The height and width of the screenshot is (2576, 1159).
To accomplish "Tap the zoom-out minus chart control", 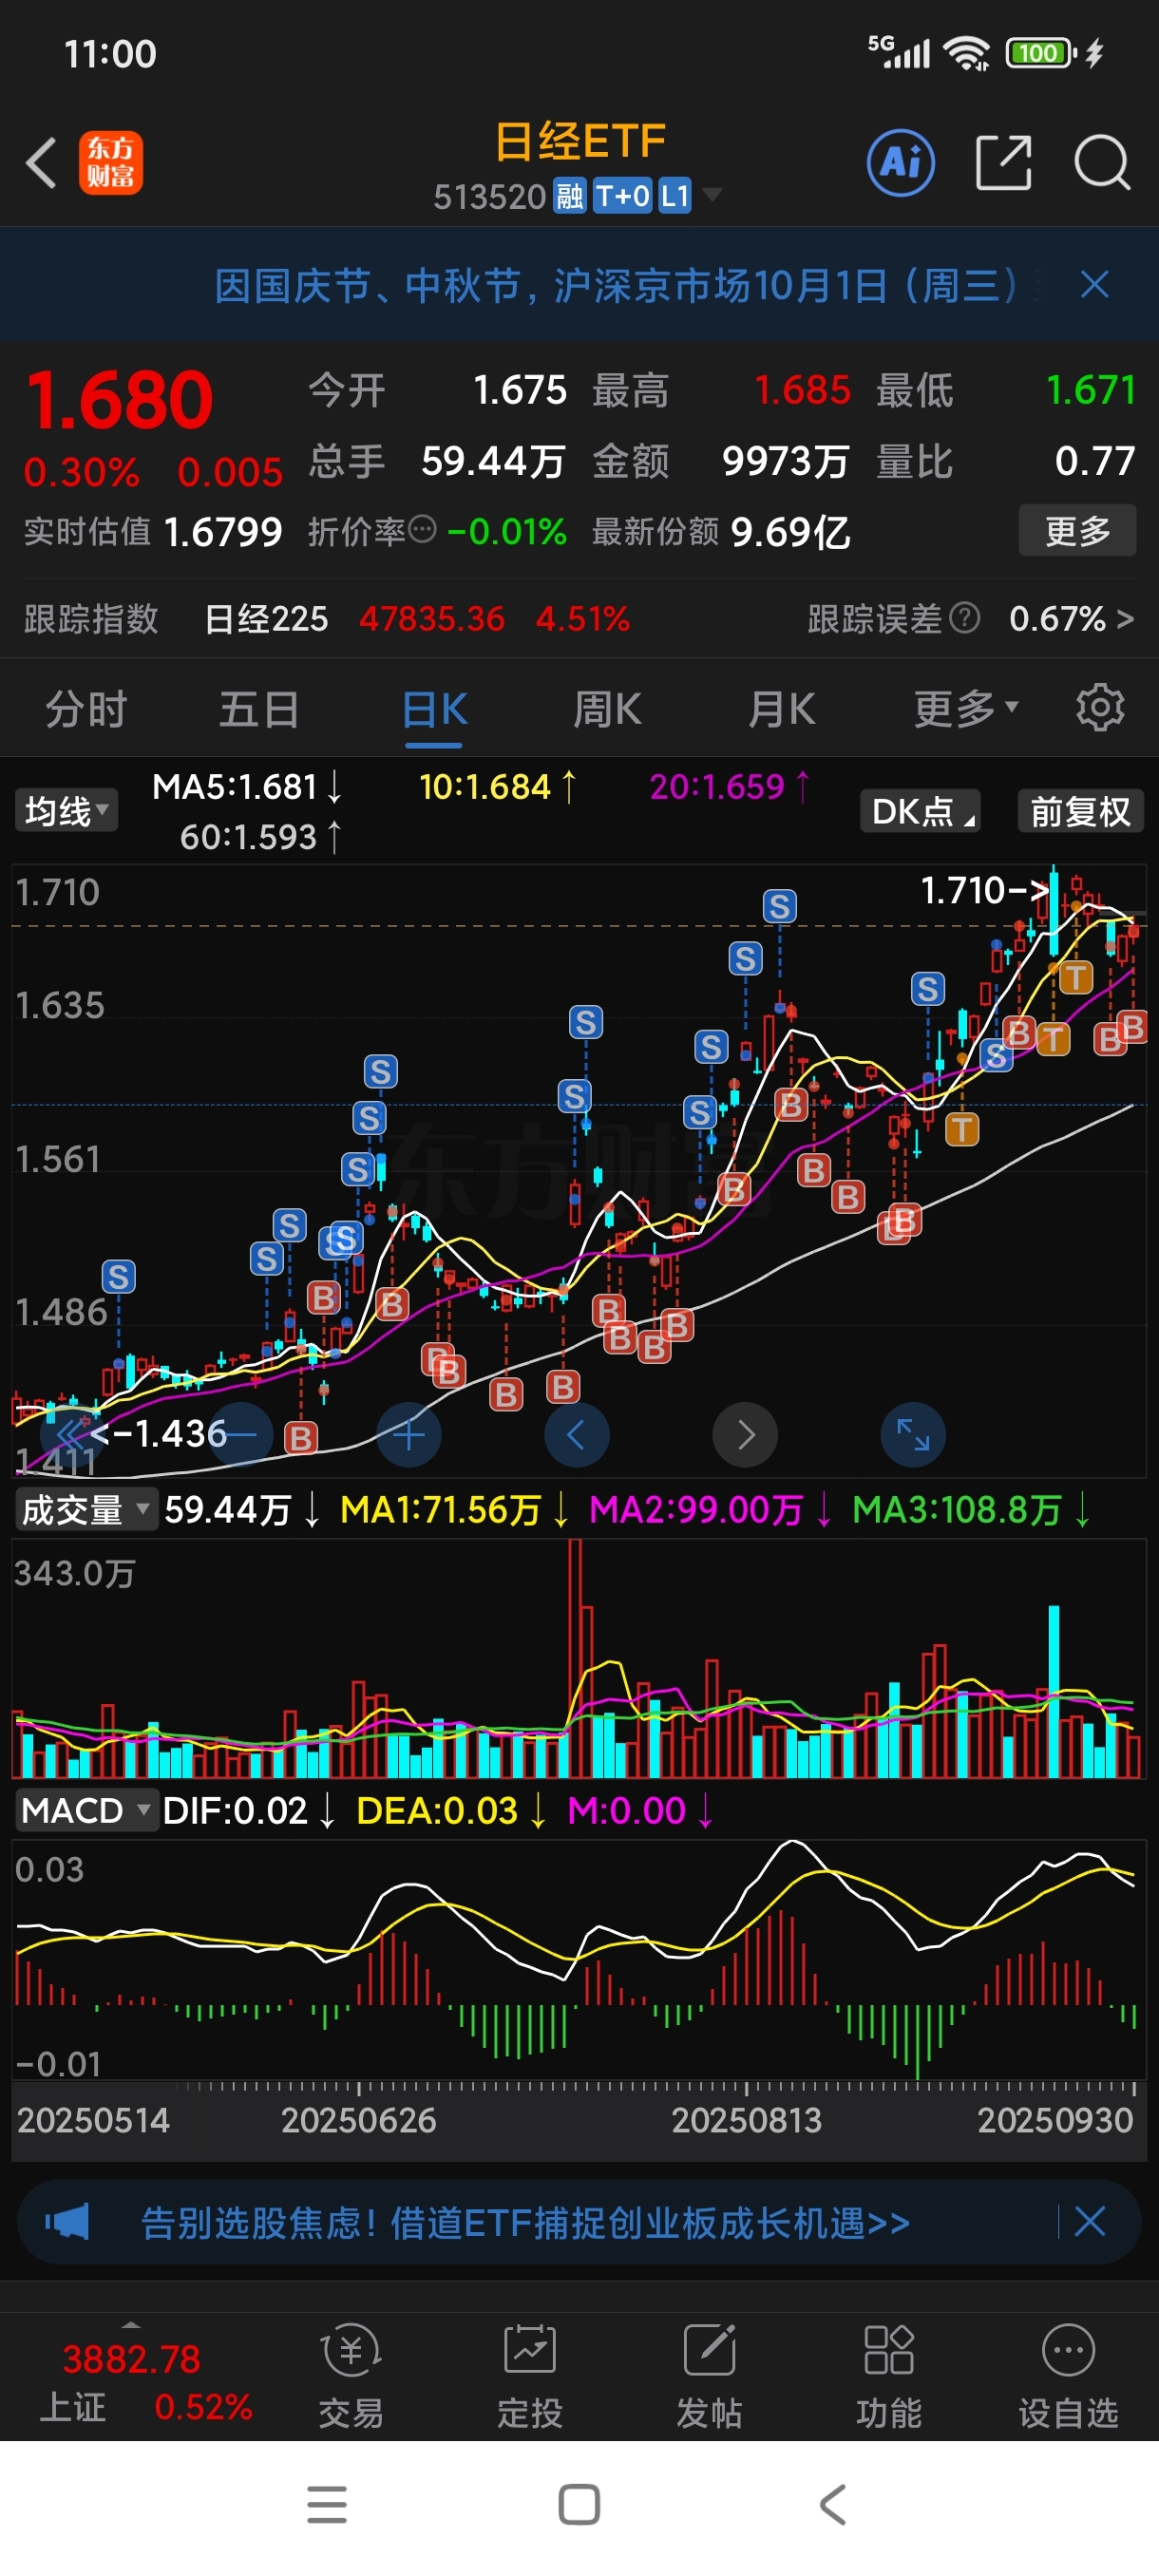I will tap(240, 1434).
